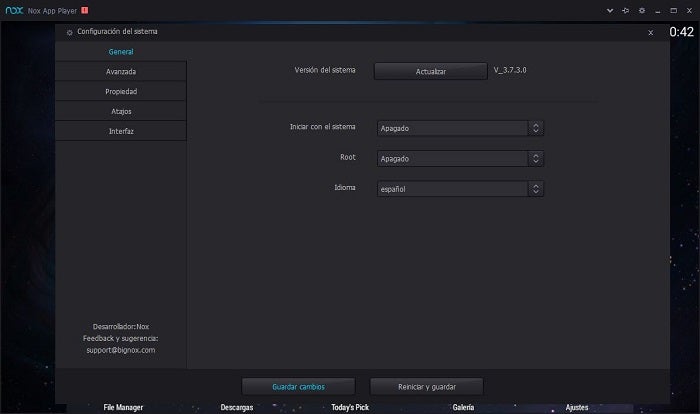Viewport: 700px width, 414px height.
Task: Open the Atajos shortcuts tab
Action: pos(121,111)
